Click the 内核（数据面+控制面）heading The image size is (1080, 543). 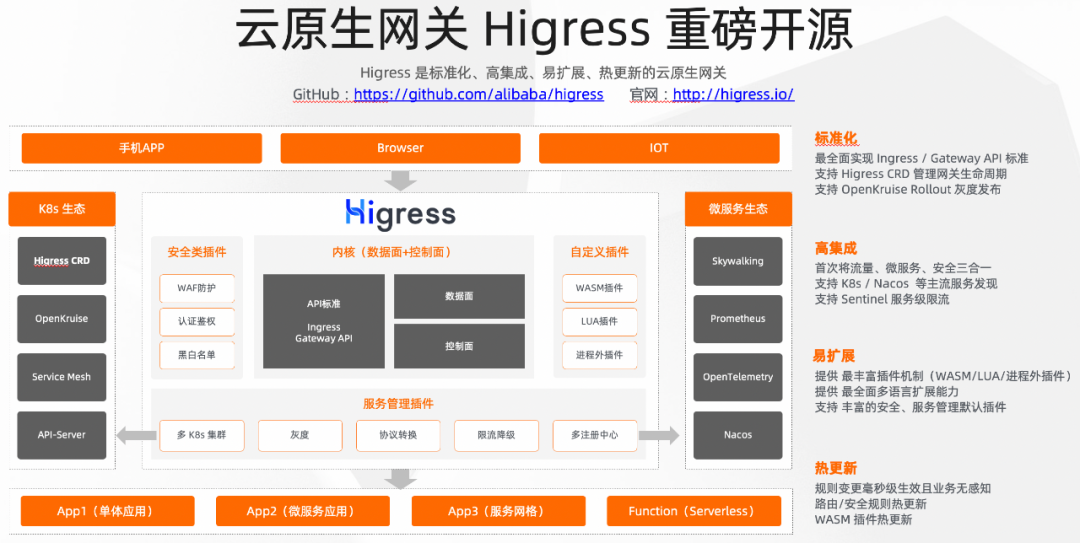click(x=394, y=252)
